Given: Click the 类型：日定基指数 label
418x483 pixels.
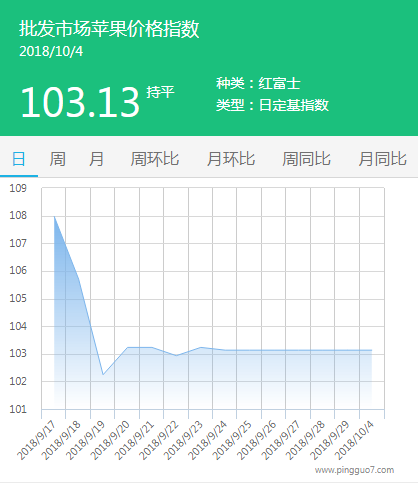Looking at the screenshot, I should tap(272, 105).
